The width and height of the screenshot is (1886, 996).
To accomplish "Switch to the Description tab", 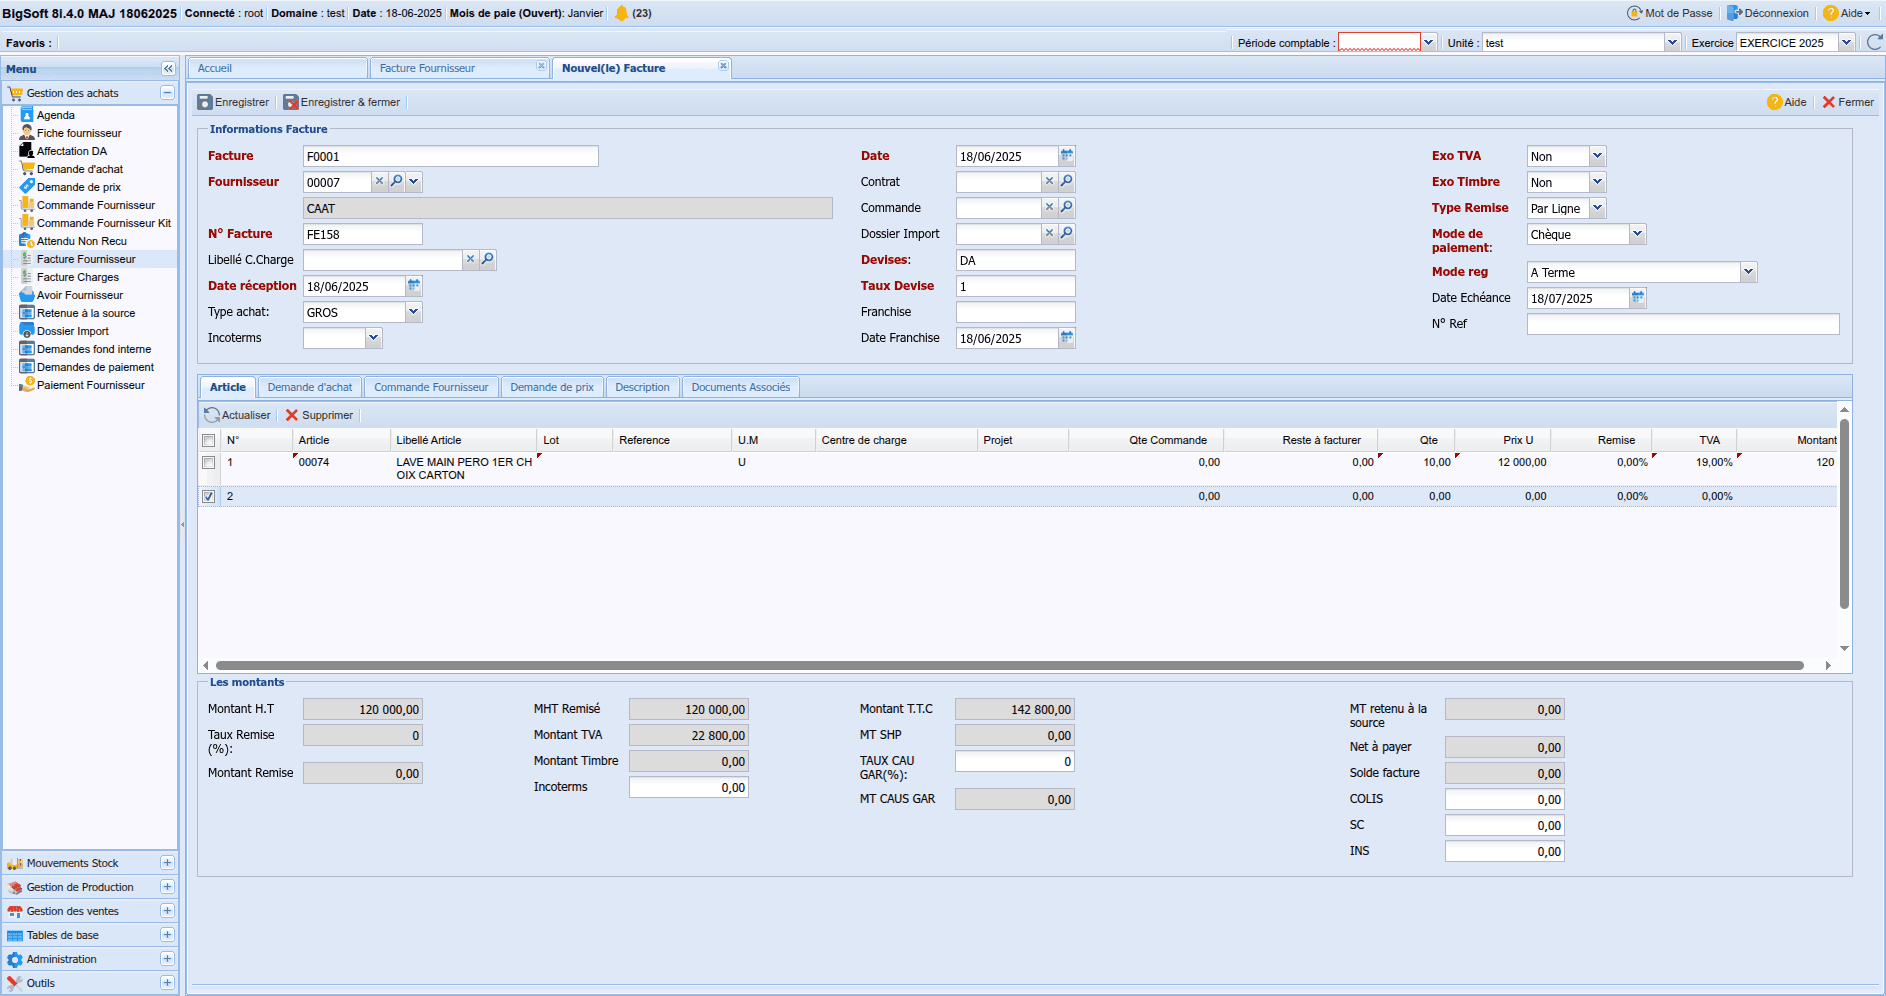I will tap(642, 387).
